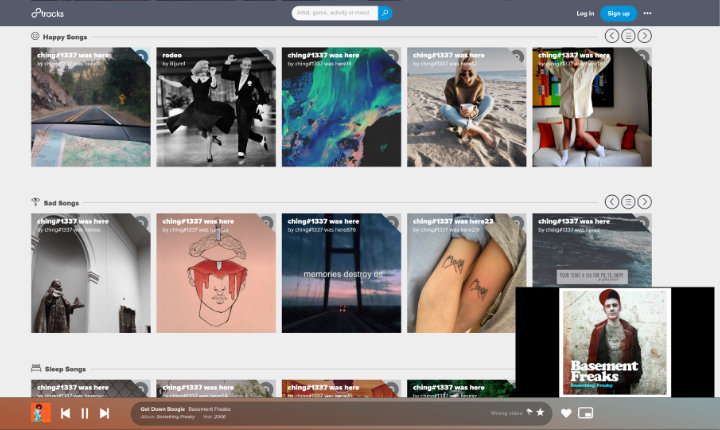Click corner play icon on statue card
The width and height of the screenshot is (720, 430).
[142, 222]
